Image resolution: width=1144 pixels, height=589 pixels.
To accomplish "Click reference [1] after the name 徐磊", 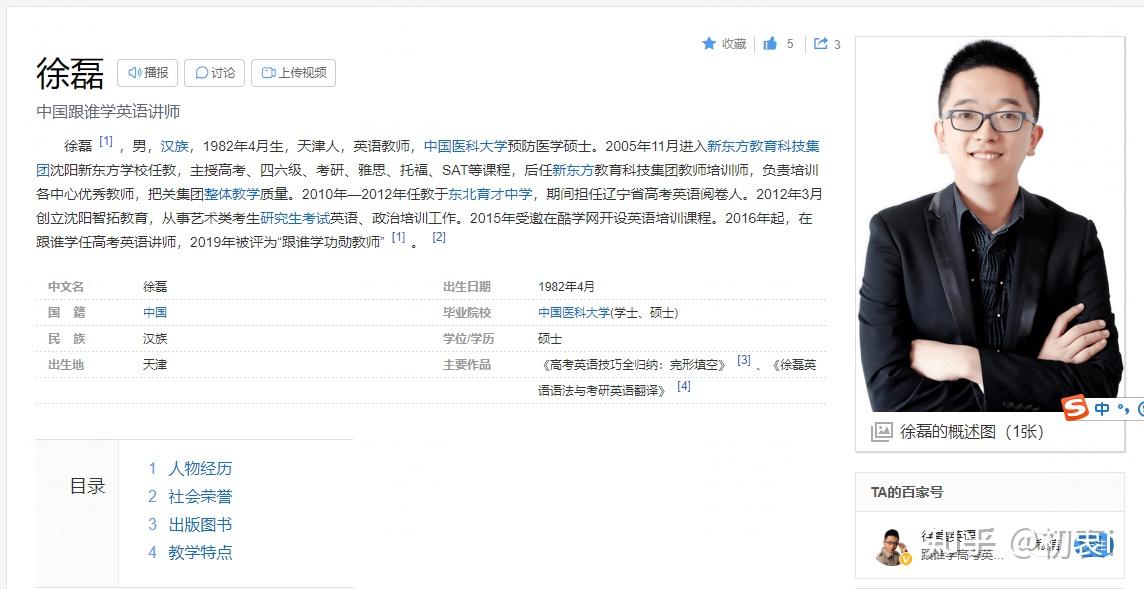I will click(106, 141).
